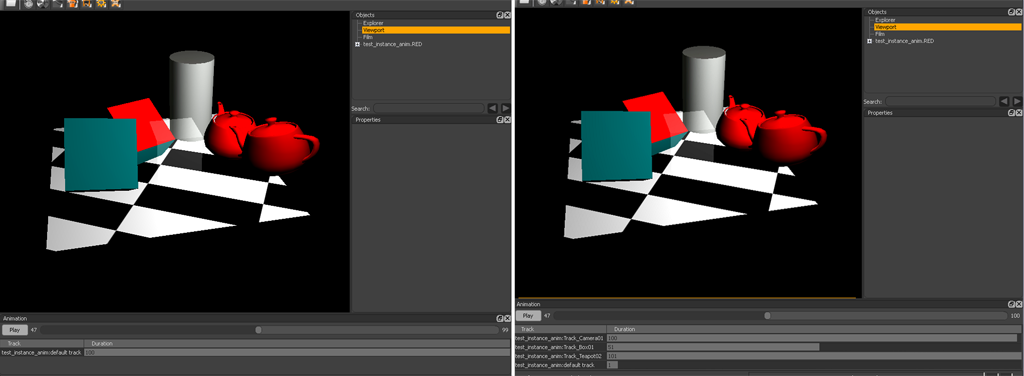This screenshot has width=1024, height=376.
Task: Click previous search result arrow in left window
Action: click(492, 108)
